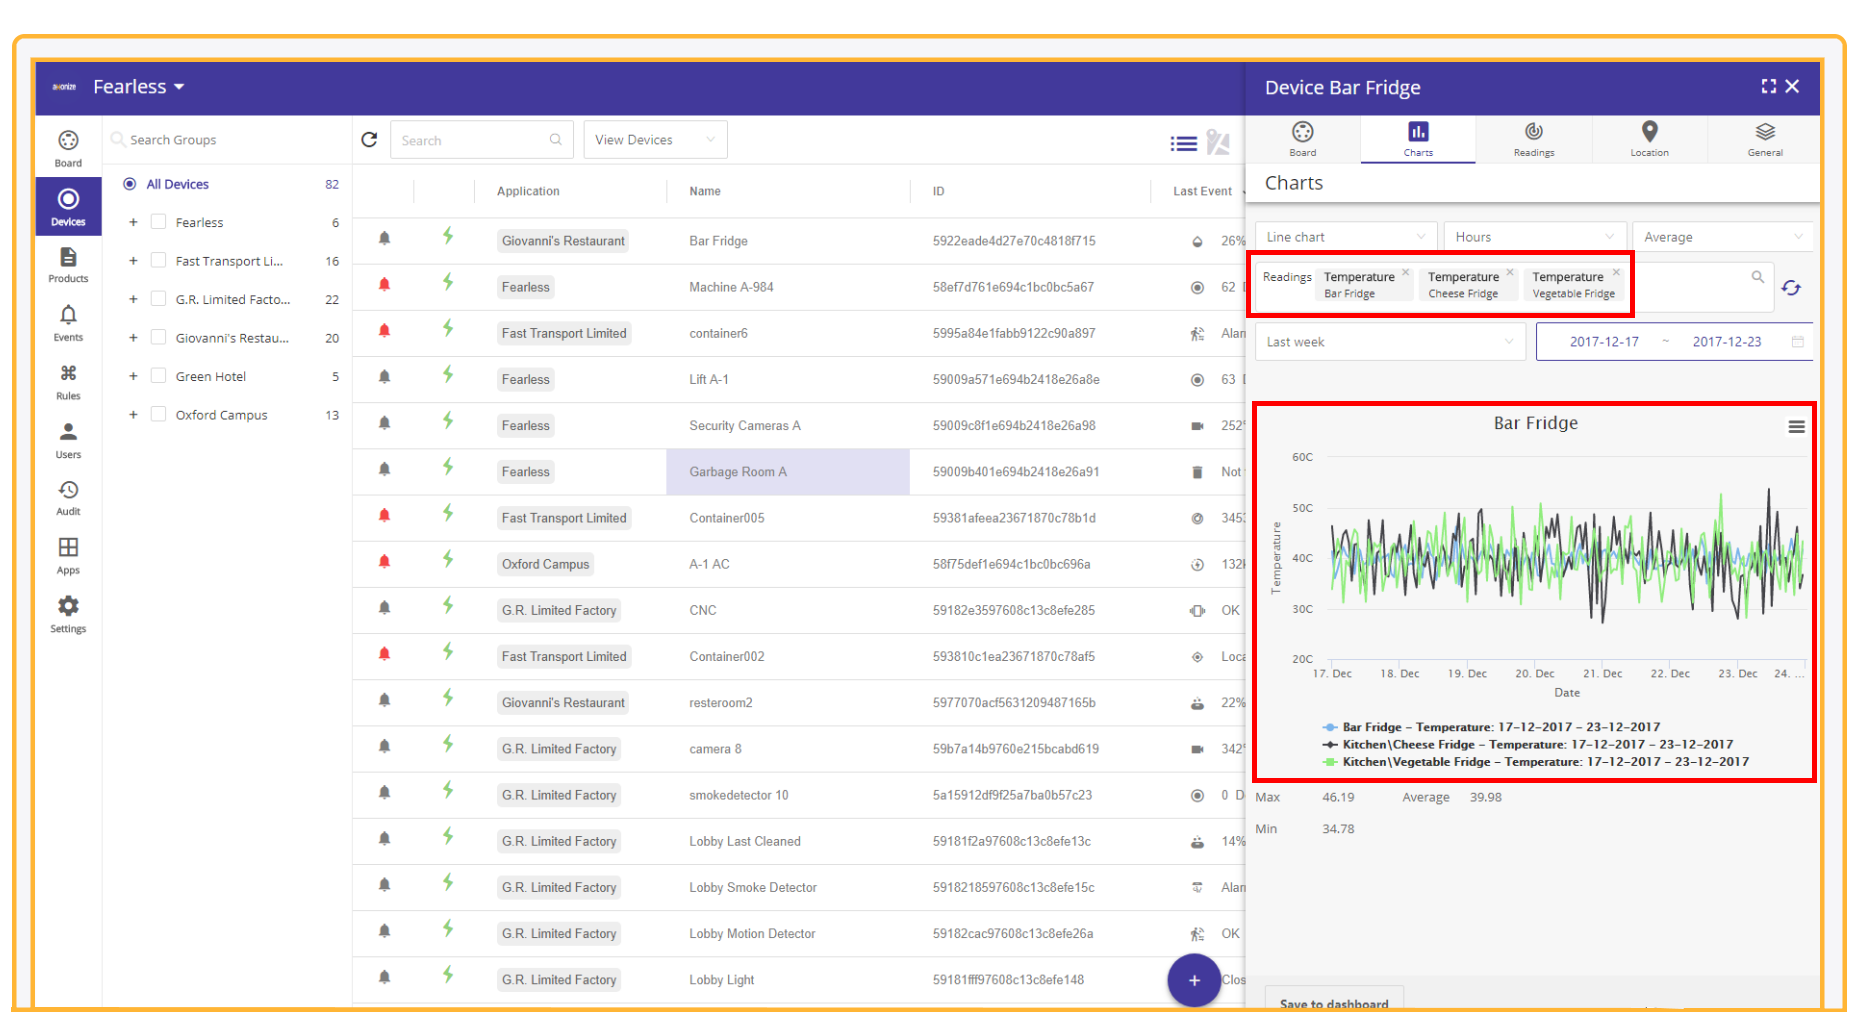Sort by the Name column header
The width and height of the screenshot is (1859, 1012).
(705, 191)
